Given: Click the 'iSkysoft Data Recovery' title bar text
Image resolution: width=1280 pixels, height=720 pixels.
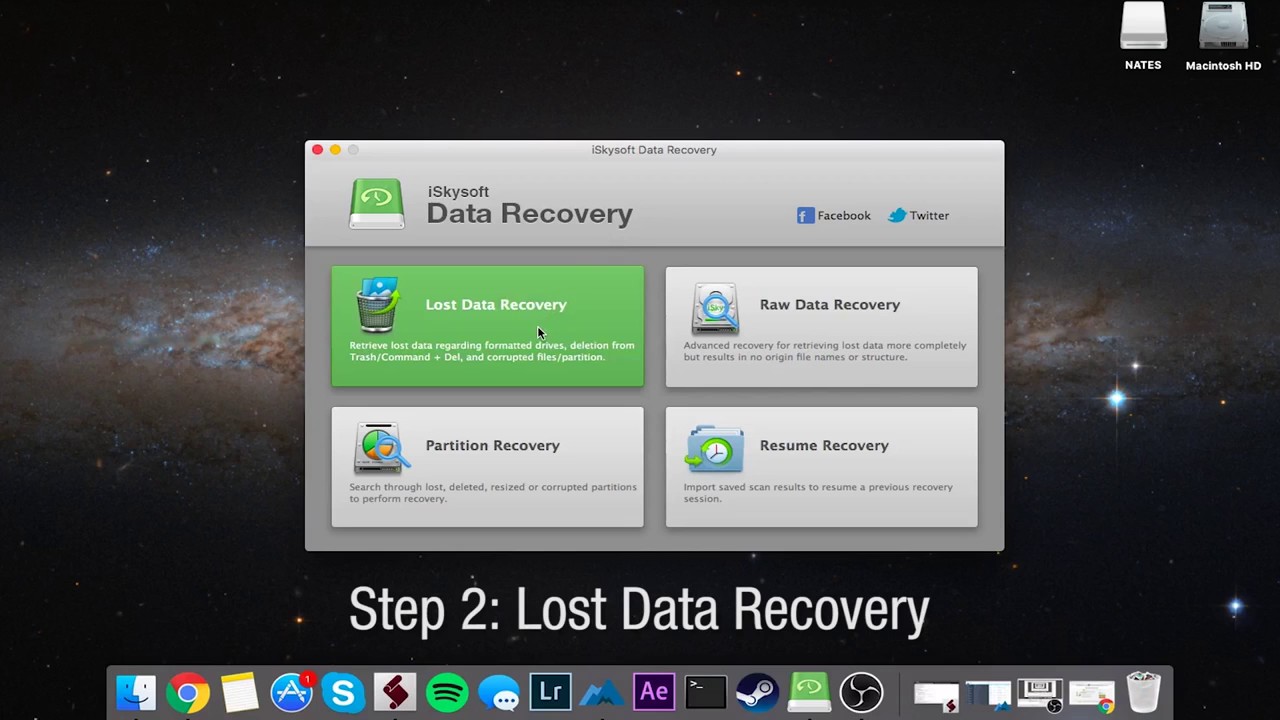Looking at the screenshot, I should point(654,150).
